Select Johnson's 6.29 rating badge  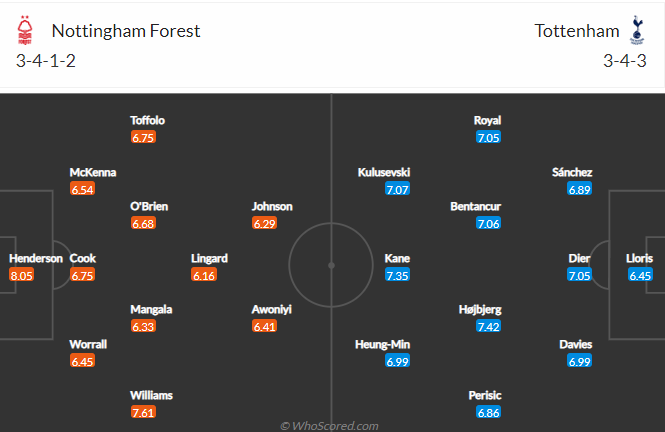[265, 223]
